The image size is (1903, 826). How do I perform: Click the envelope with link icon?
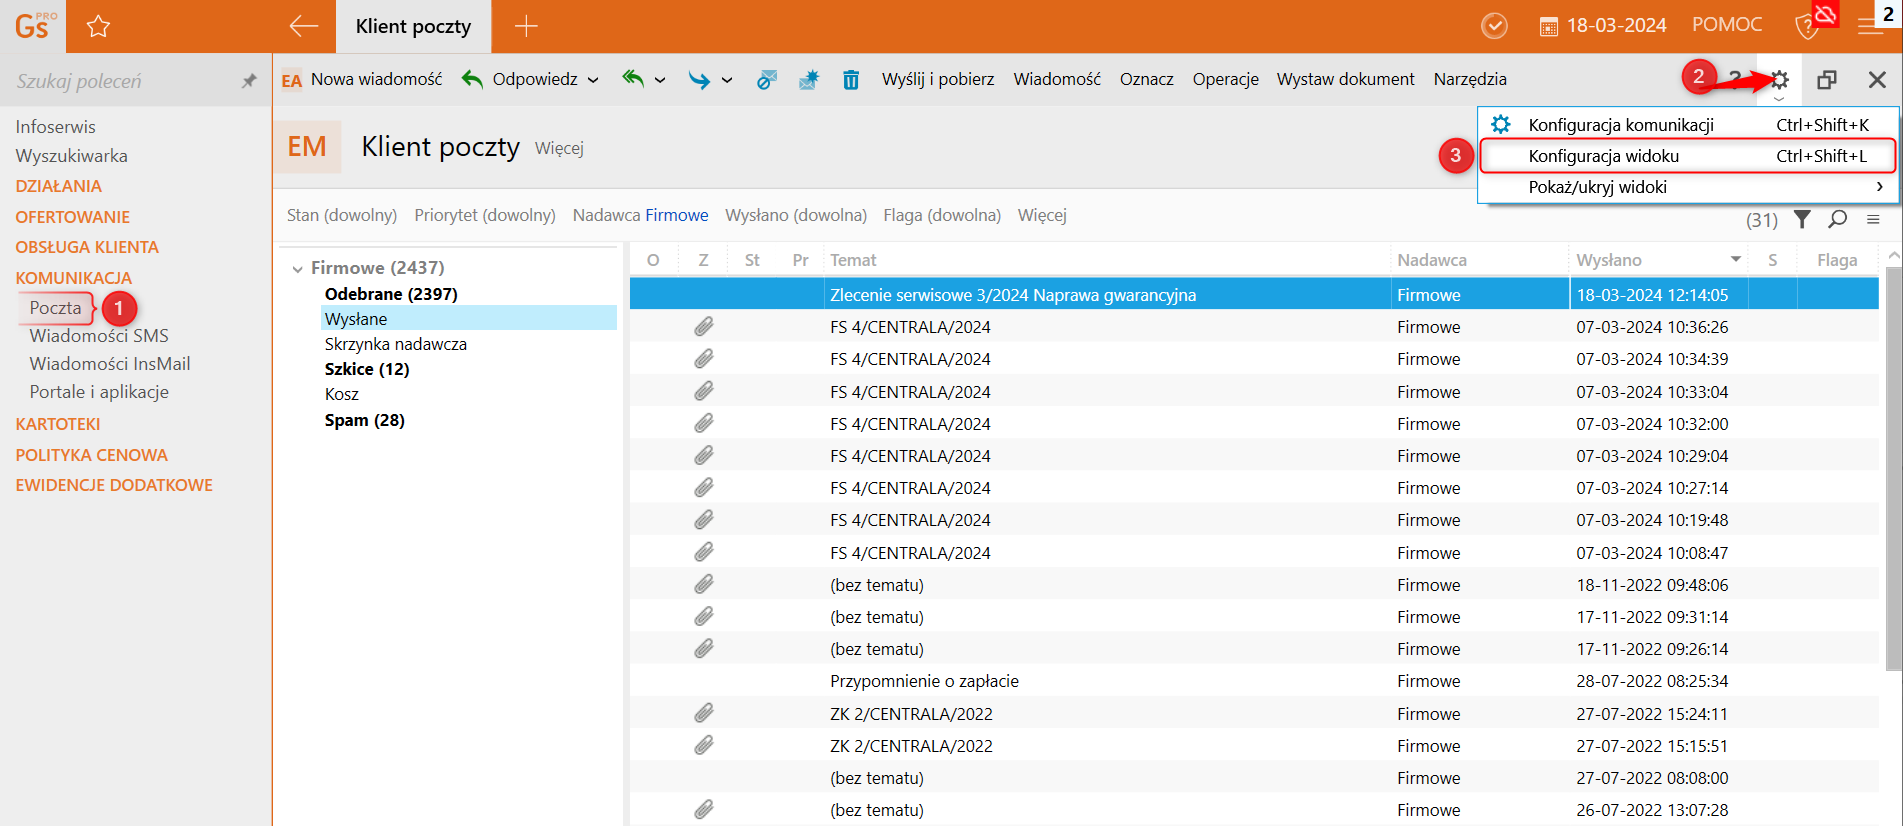(766, 80)
